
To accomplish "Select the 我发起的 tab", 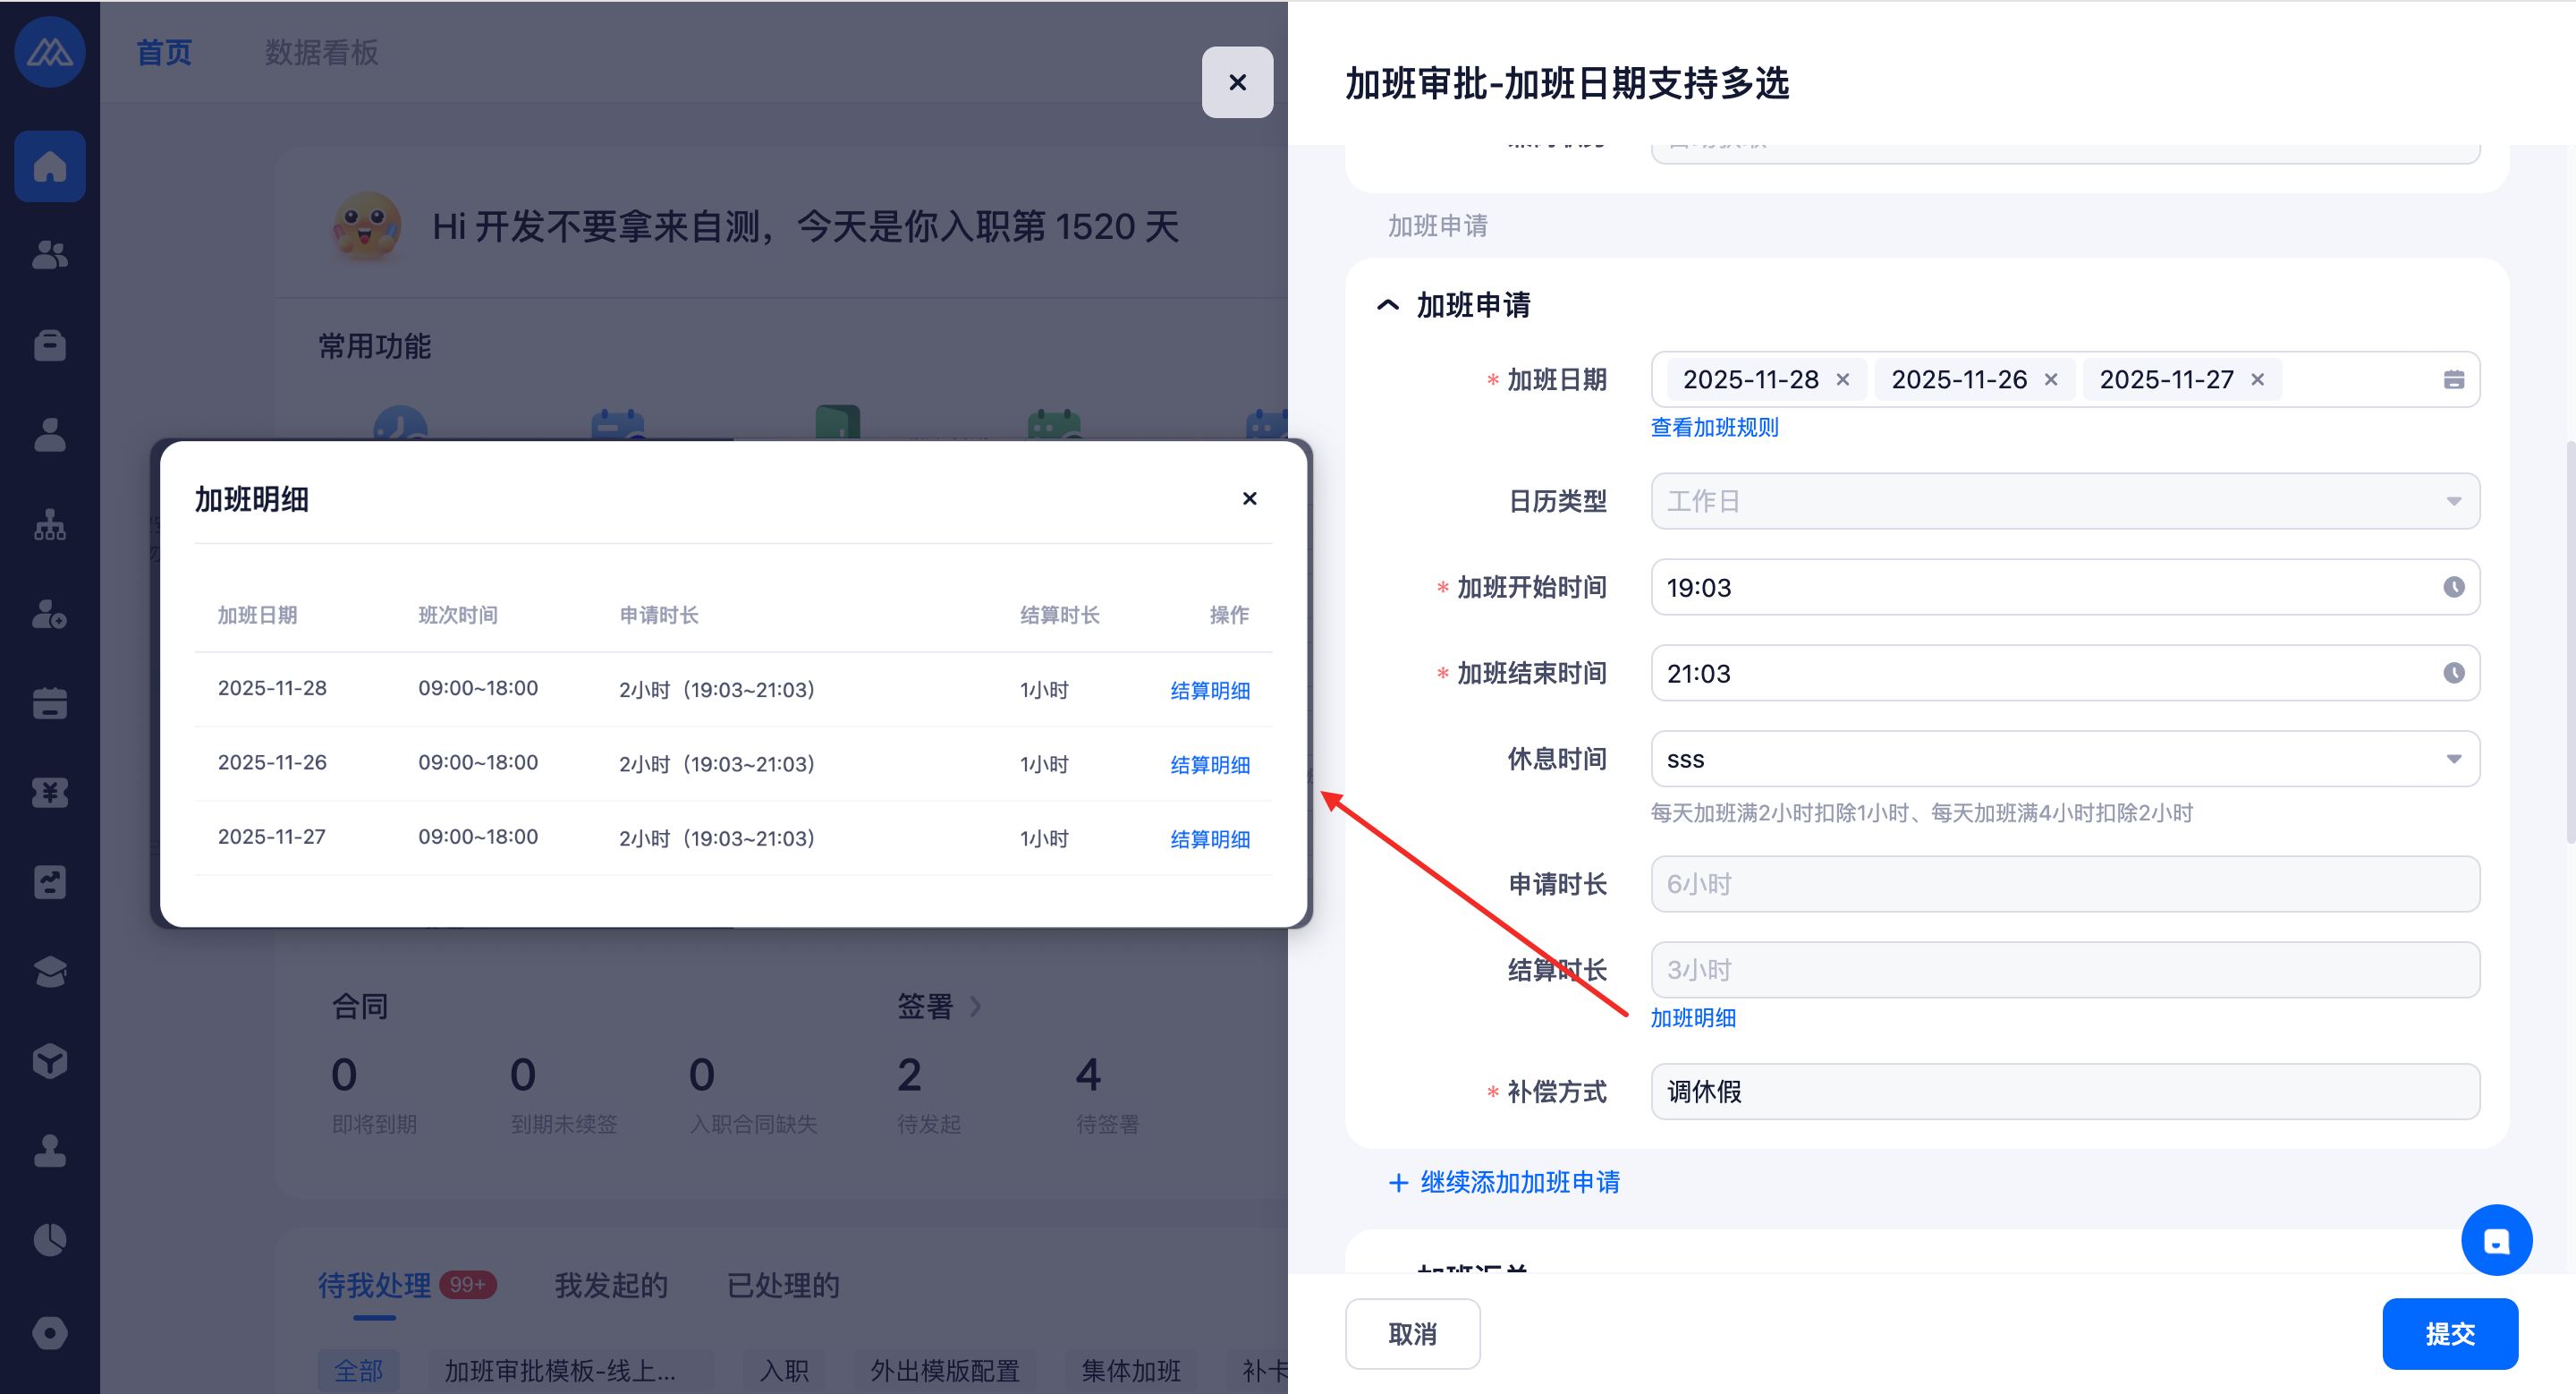I will pyautogui.click(x=610, y=1285).
